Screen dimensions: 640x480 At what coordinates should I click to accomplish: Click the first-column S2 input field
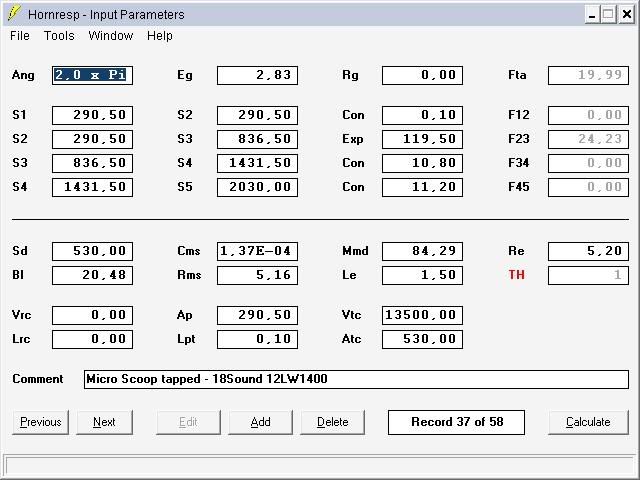coord(92,139)
